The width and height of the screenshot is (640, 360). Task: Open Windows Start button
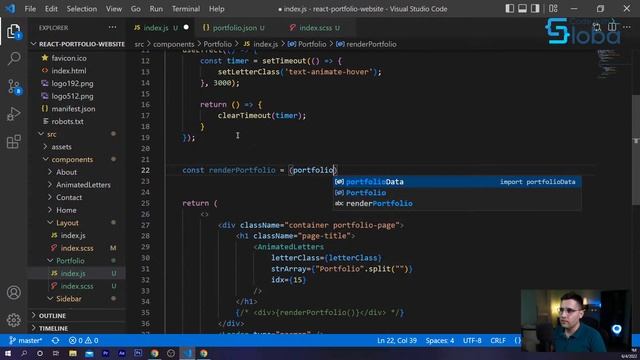point(7,353)
